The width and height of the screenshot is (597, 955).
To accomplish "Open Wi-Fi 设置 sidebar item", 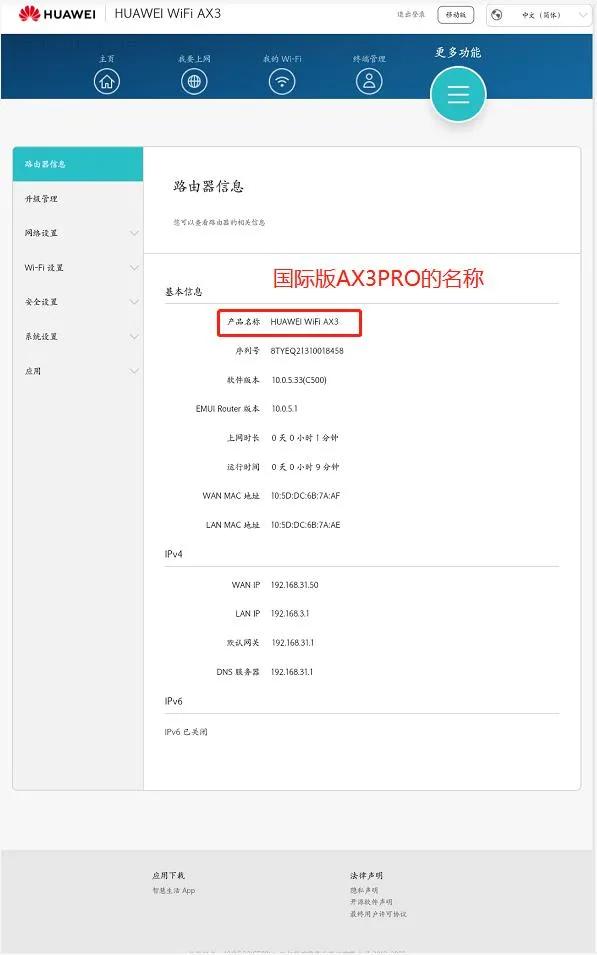I will coord(78,267).
